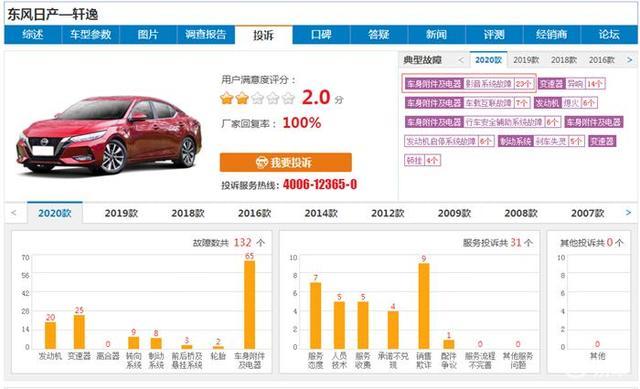Open the 口碑 reputation tab

pos(321,35)
